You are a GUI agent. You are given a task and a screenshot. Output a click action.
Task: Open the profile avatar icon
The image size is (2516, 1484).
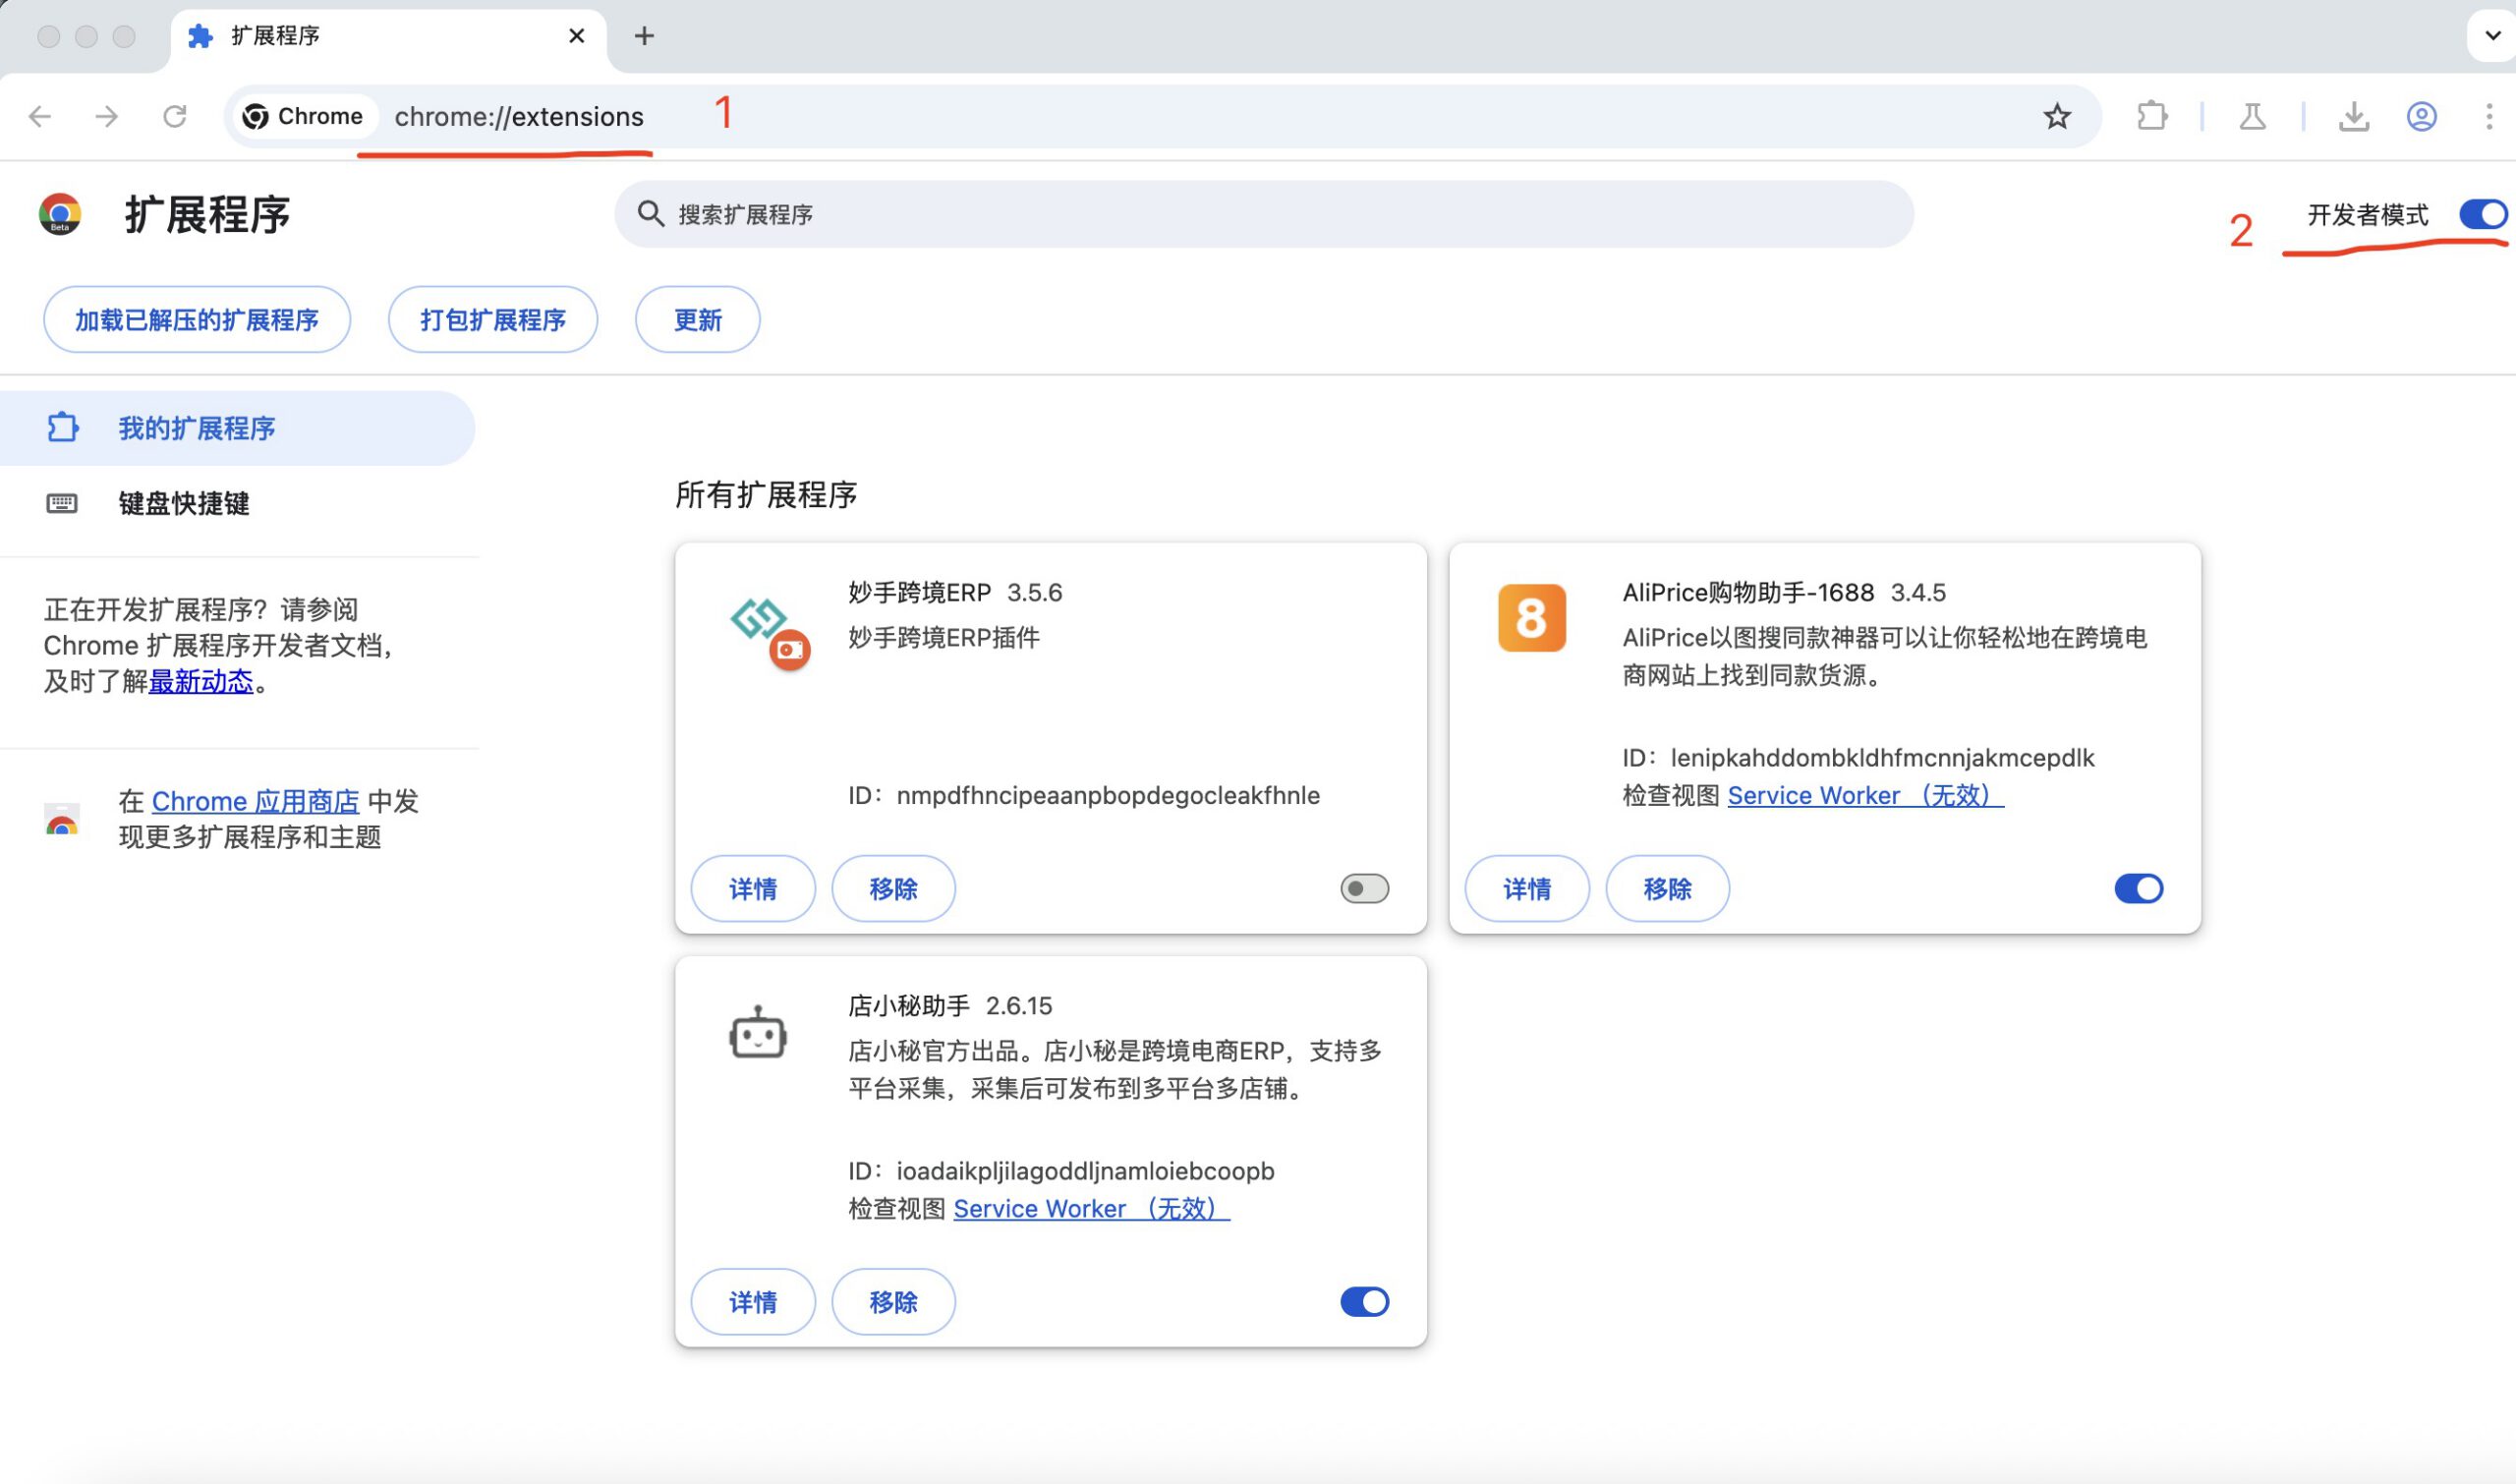(2421, 116)
